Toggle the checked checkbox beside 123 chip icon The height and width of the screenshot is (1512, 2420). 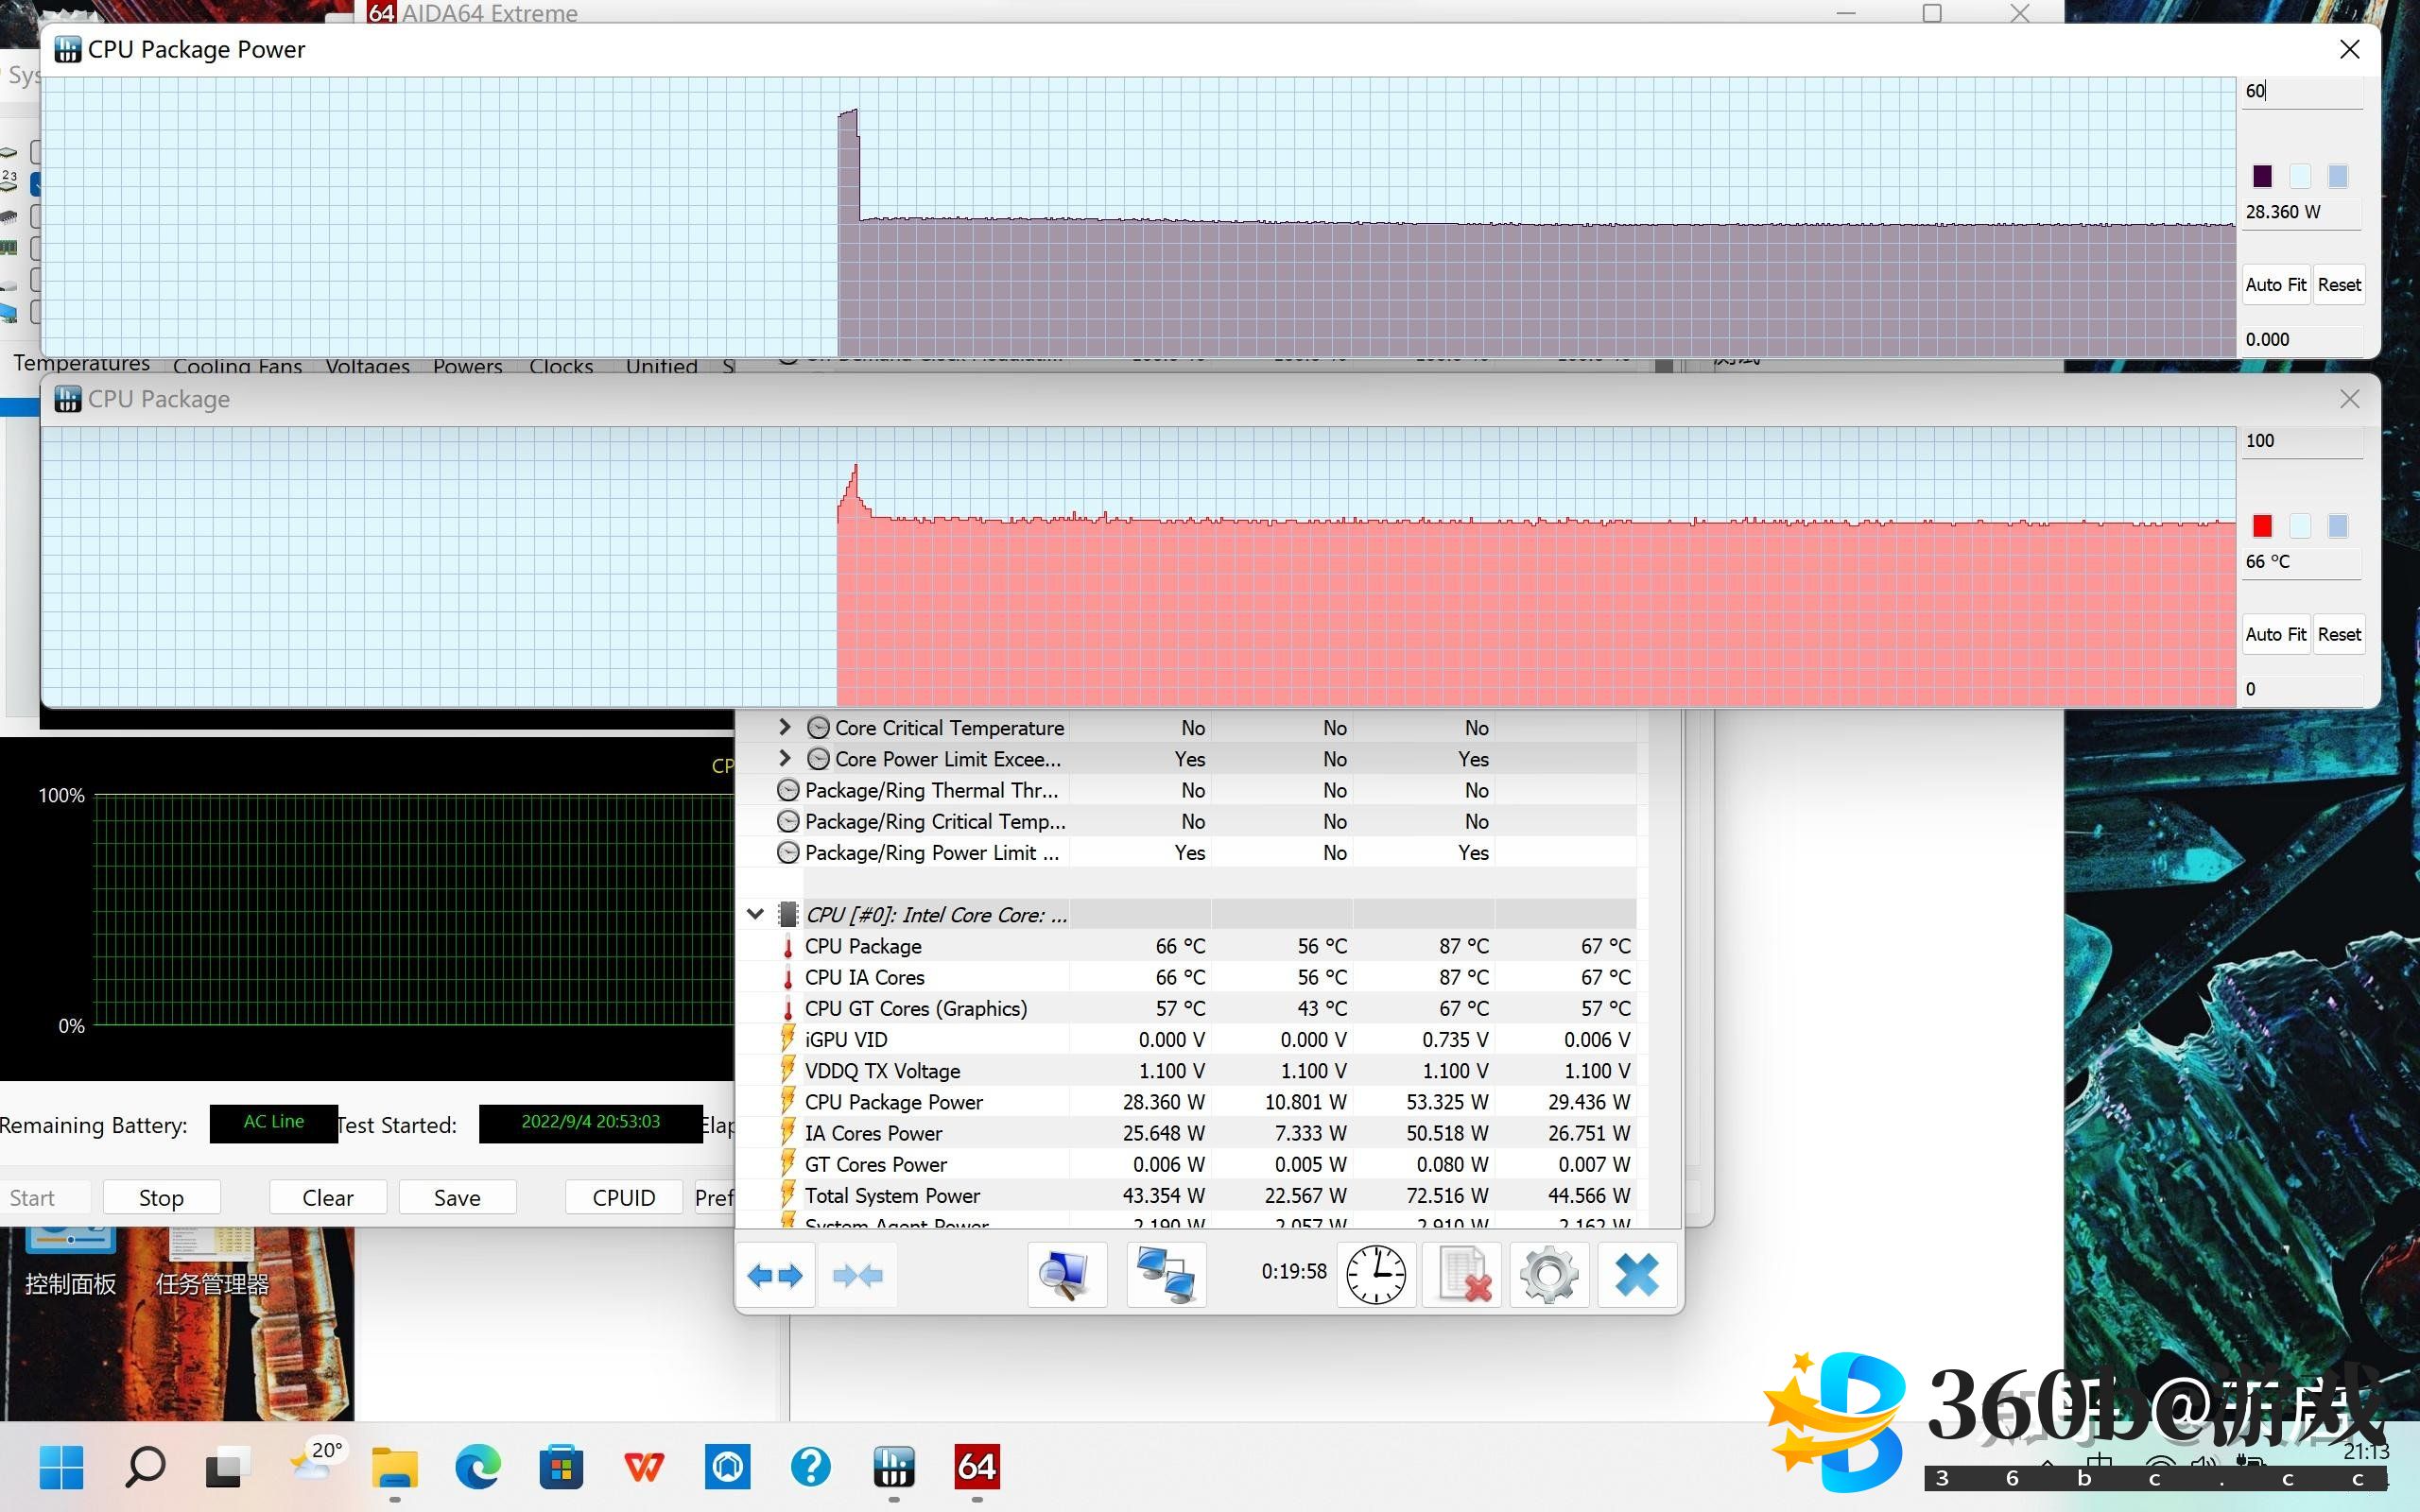36,184
